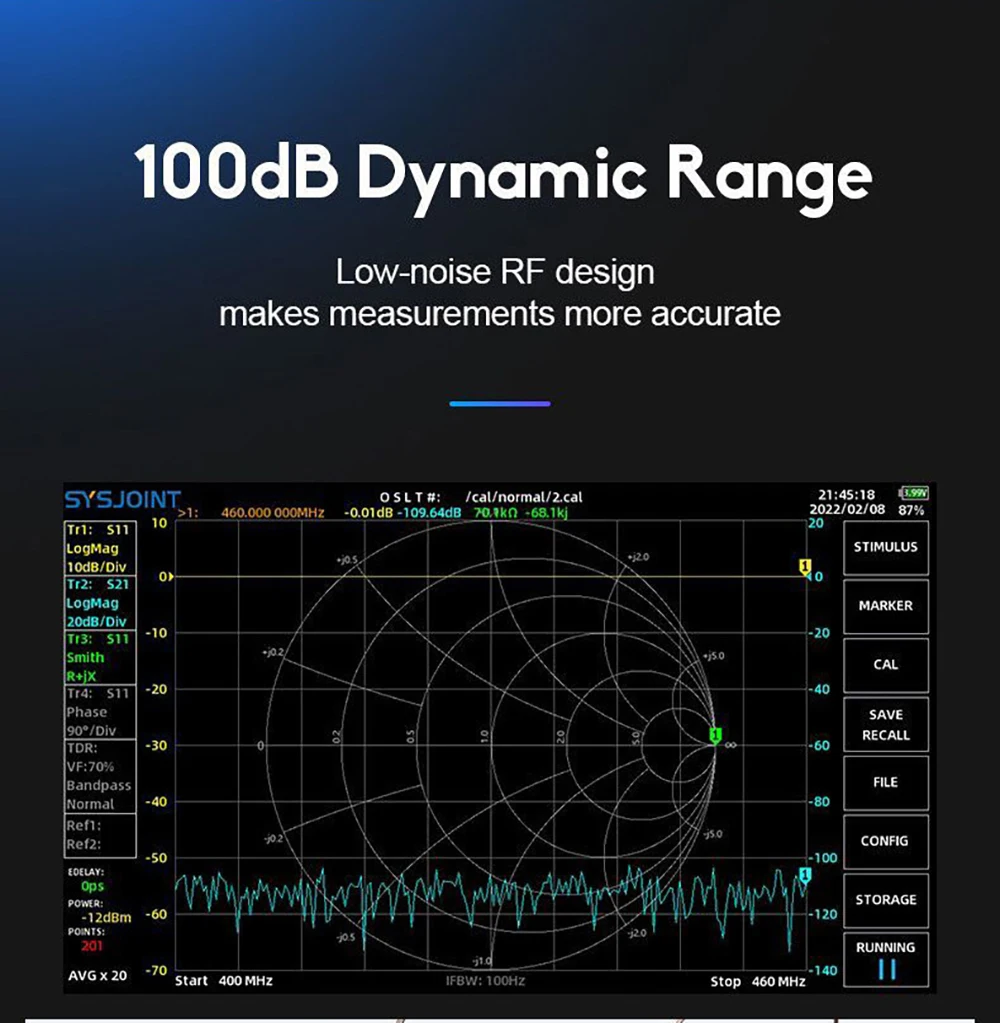Click the yellow marker 1 on S11 trace
1000x1023 pixels.
(805, 566)
